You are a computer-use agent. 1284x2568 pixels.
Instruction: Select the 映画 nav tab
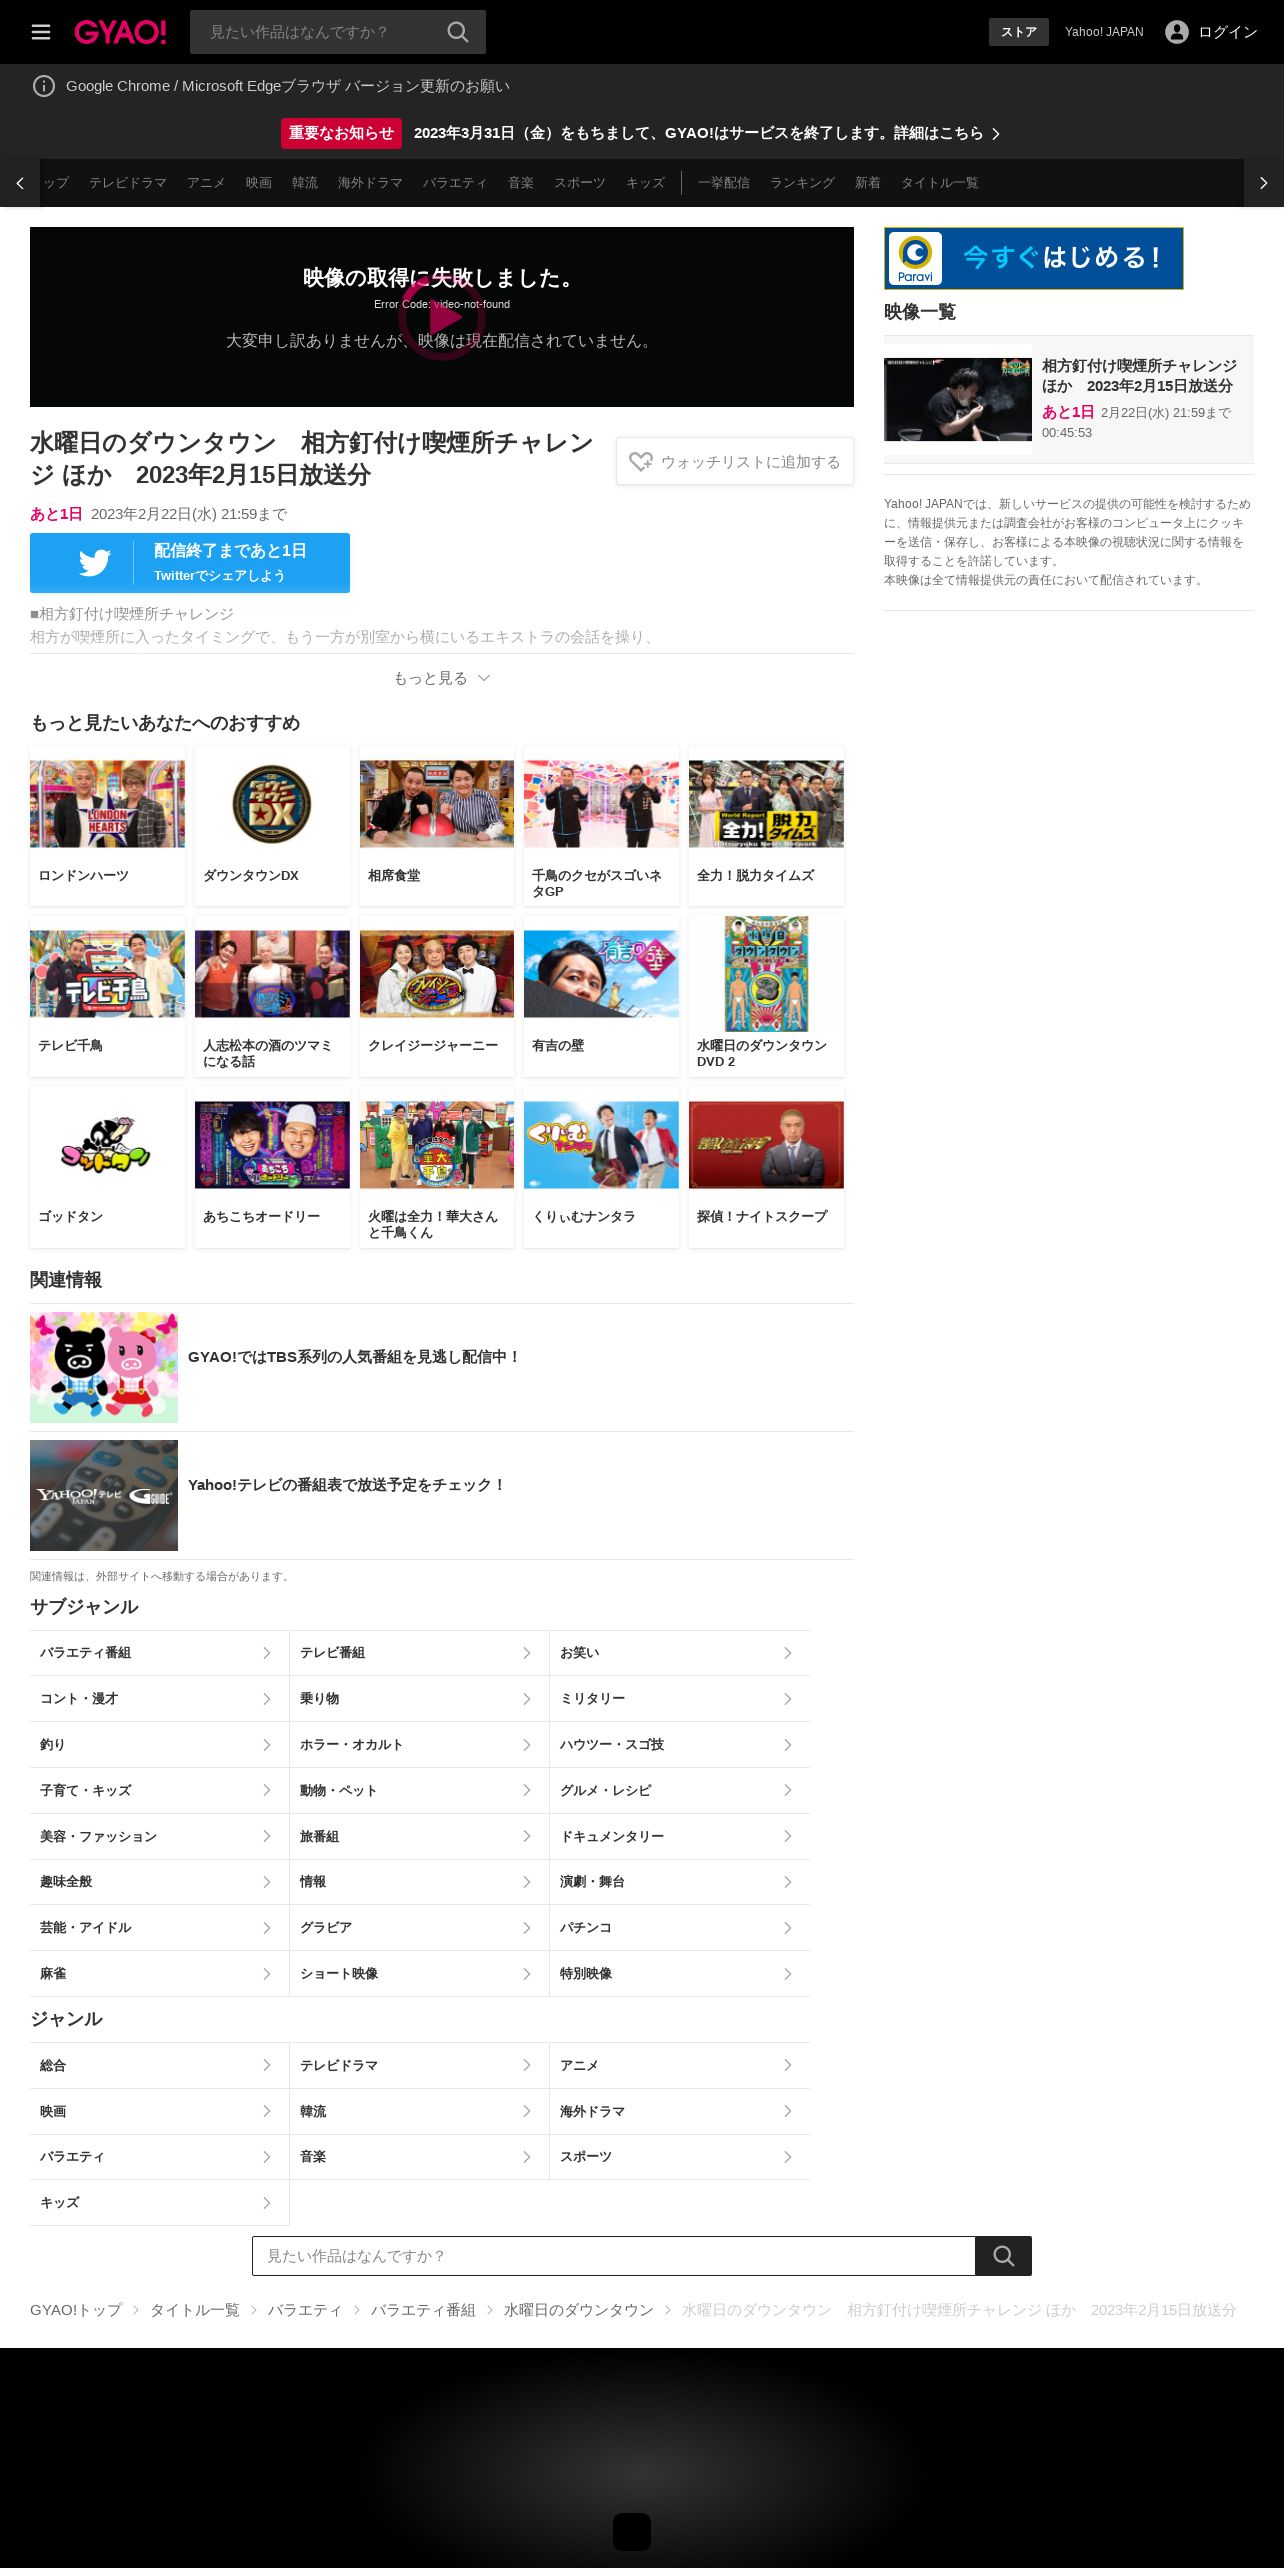259,183
